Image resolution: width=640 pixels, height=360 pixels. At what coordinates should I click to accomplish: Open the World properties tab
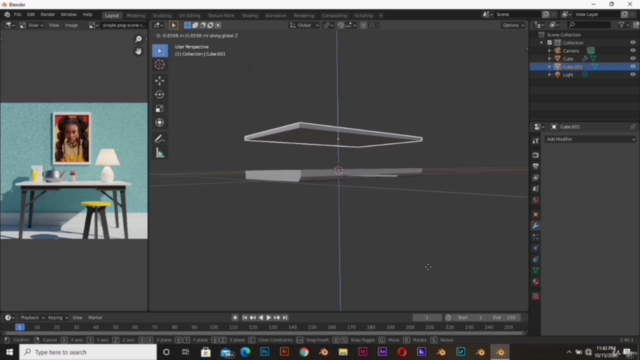536,200
